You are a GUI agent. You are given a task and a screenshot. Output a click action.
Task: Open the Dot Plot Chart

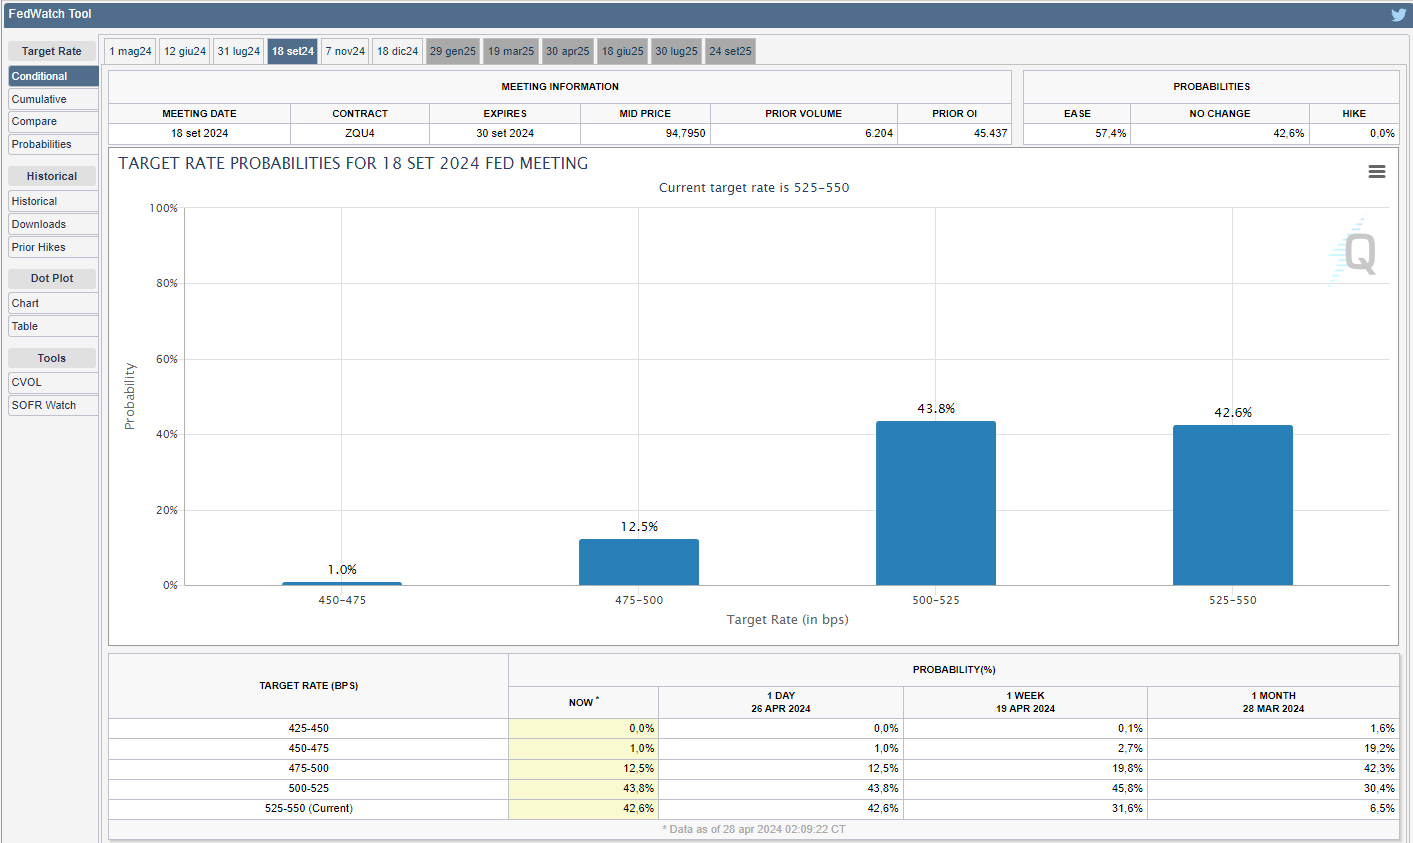click(x=53, y=303)
